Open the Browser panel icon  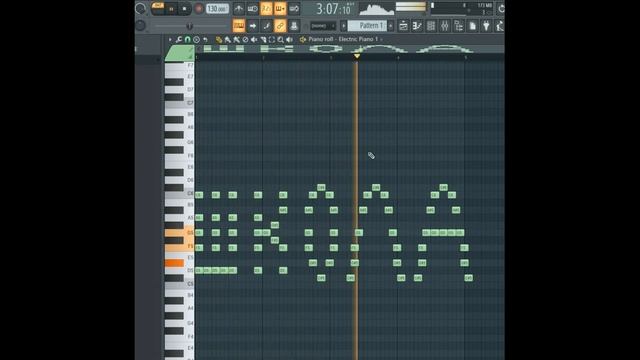[x=459, y=26]
